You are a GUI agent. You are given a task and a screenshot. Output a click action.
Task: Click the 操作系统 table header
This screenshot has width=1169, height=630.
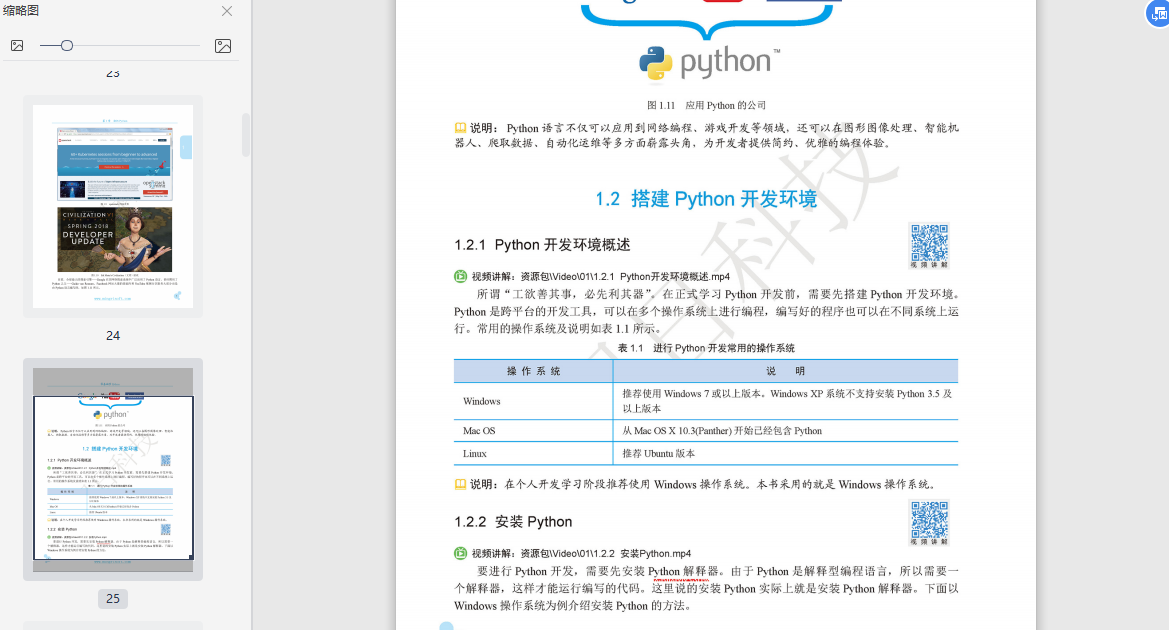[x=533, y=371]
